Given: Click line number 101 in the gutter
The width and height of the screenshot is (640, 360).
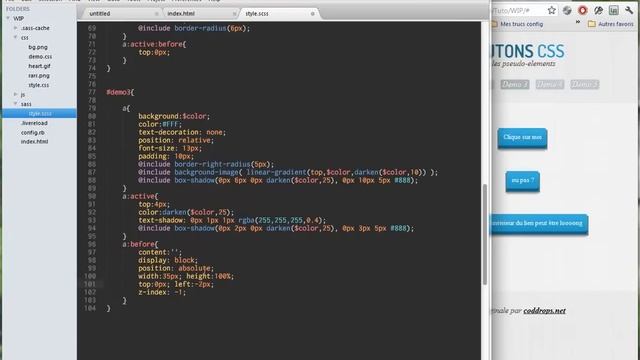Looking at the screenshot, I should click(x=90, y=284).
